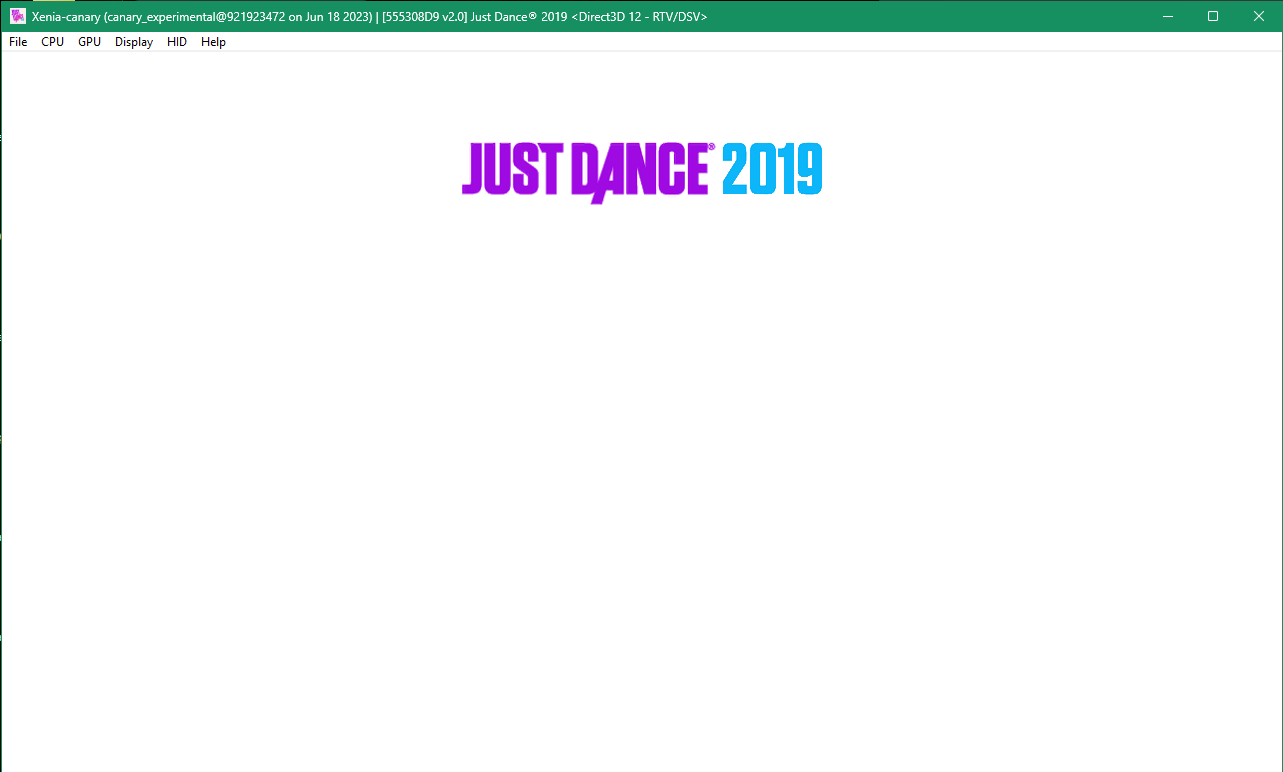Maximize the Xenia window

tap(1212, 16)
